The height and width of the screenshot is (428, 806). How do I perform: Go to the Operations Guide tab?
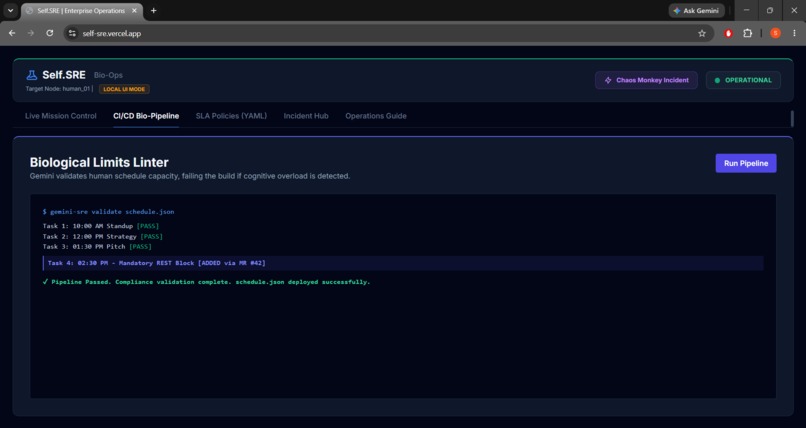point(376,116)
